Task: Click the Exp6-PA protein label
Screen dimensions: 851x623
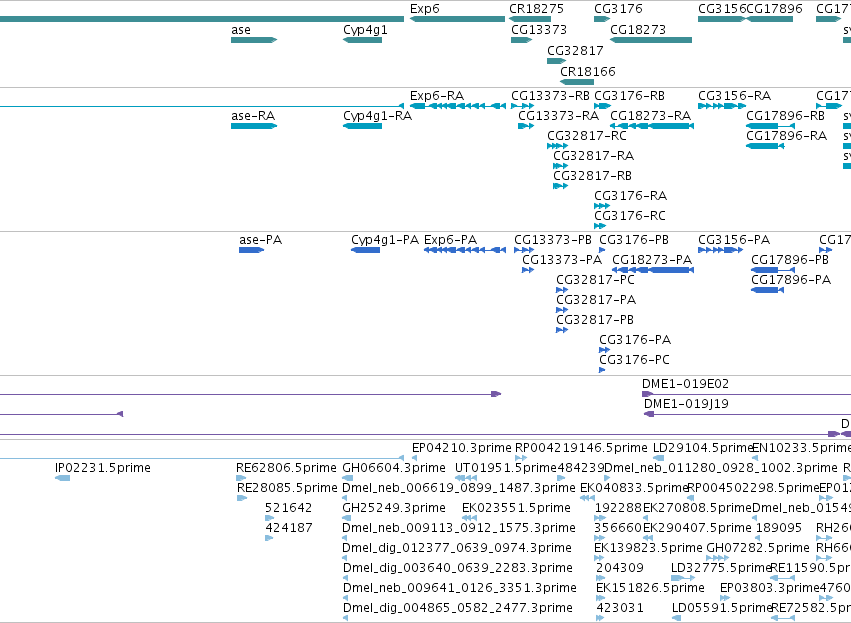Action: pyautogui.click(x=450, y=240)
